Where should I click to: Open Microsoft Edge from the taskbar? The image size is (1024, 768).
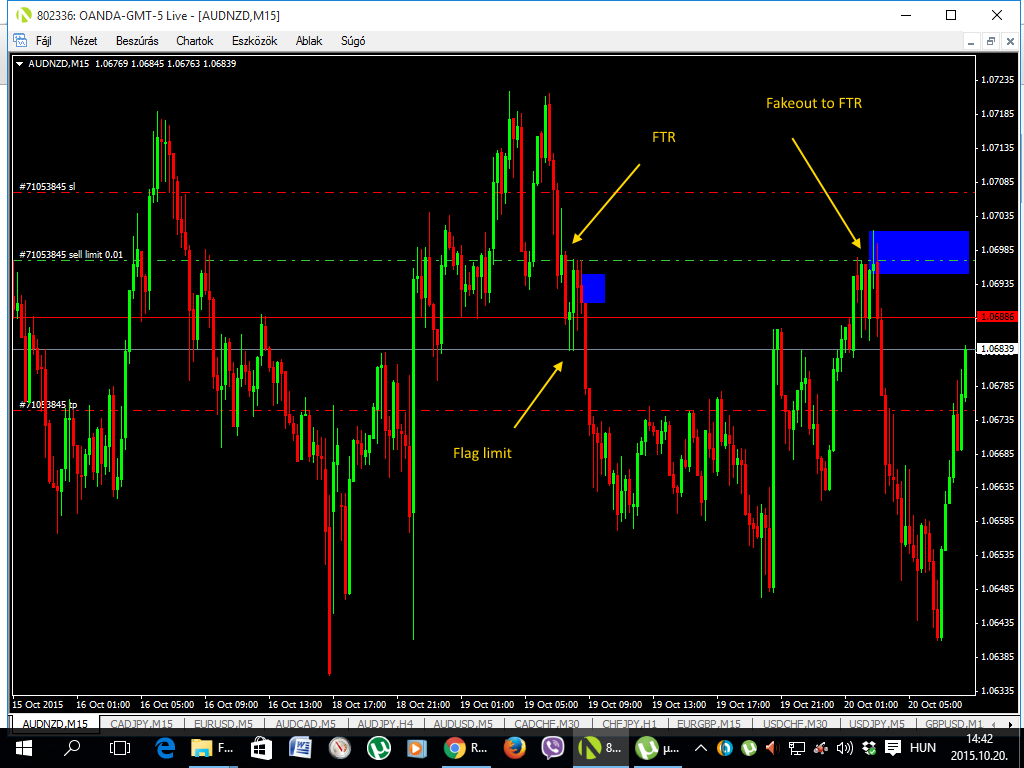click(166, 747)
